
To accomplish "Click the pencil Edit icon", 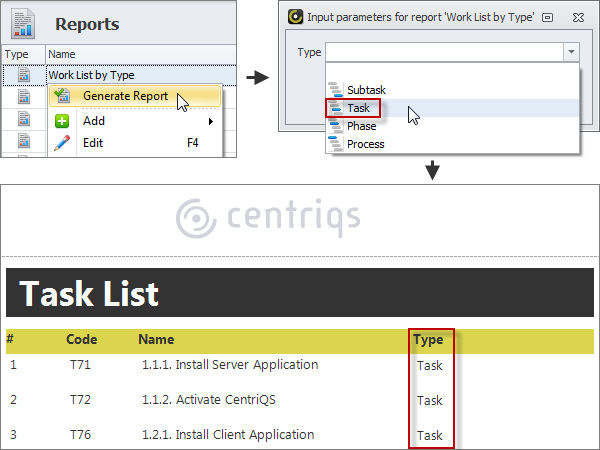I will coord(63,143).
